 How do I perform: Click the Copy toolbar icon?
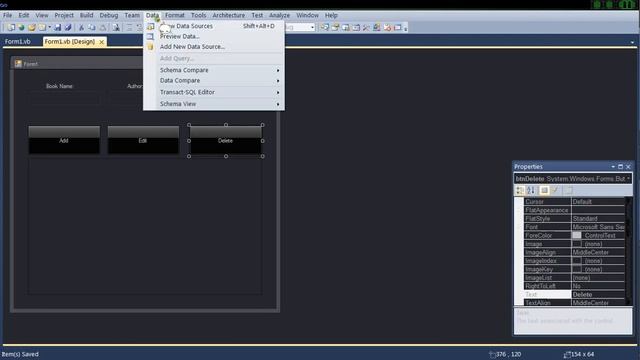tap(92, 27)
